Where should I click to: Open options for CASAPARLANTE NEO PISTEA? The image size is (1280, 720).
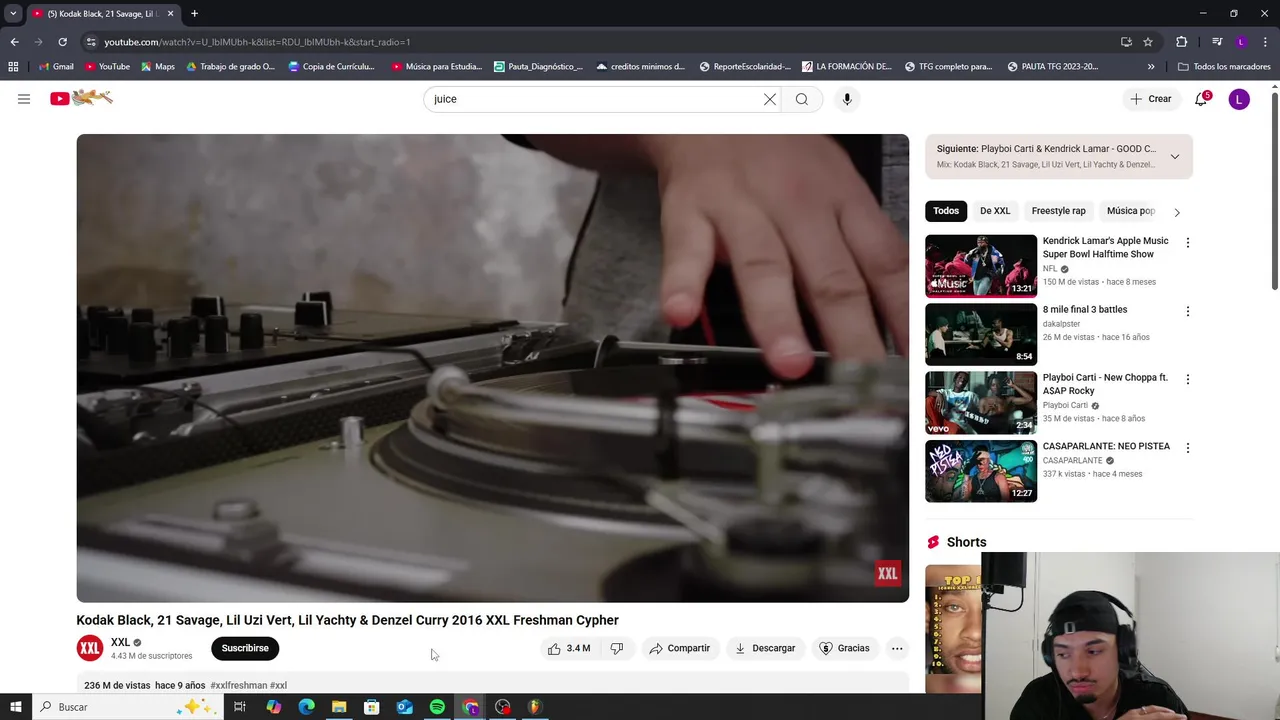[1188, 448]
